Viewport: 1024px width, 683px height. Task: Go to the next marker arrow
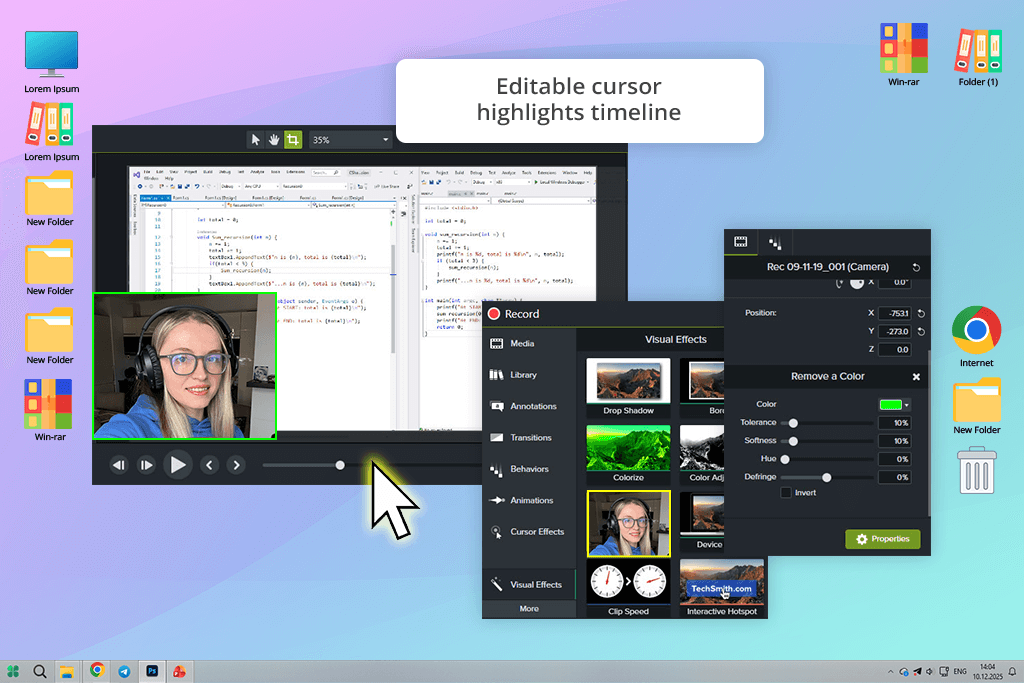[x=236, y=465]
